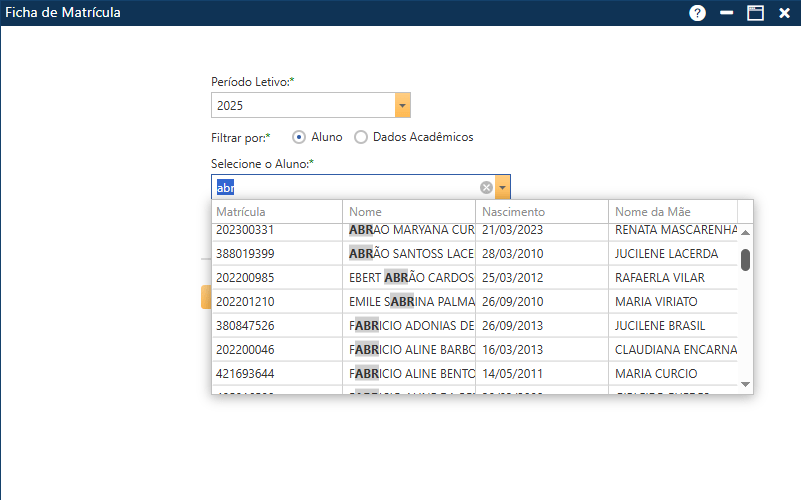The width and height of the screenshot is (801, 500).
Task: Clear the typed 'abr' search text
Action: tap(486, 187)
